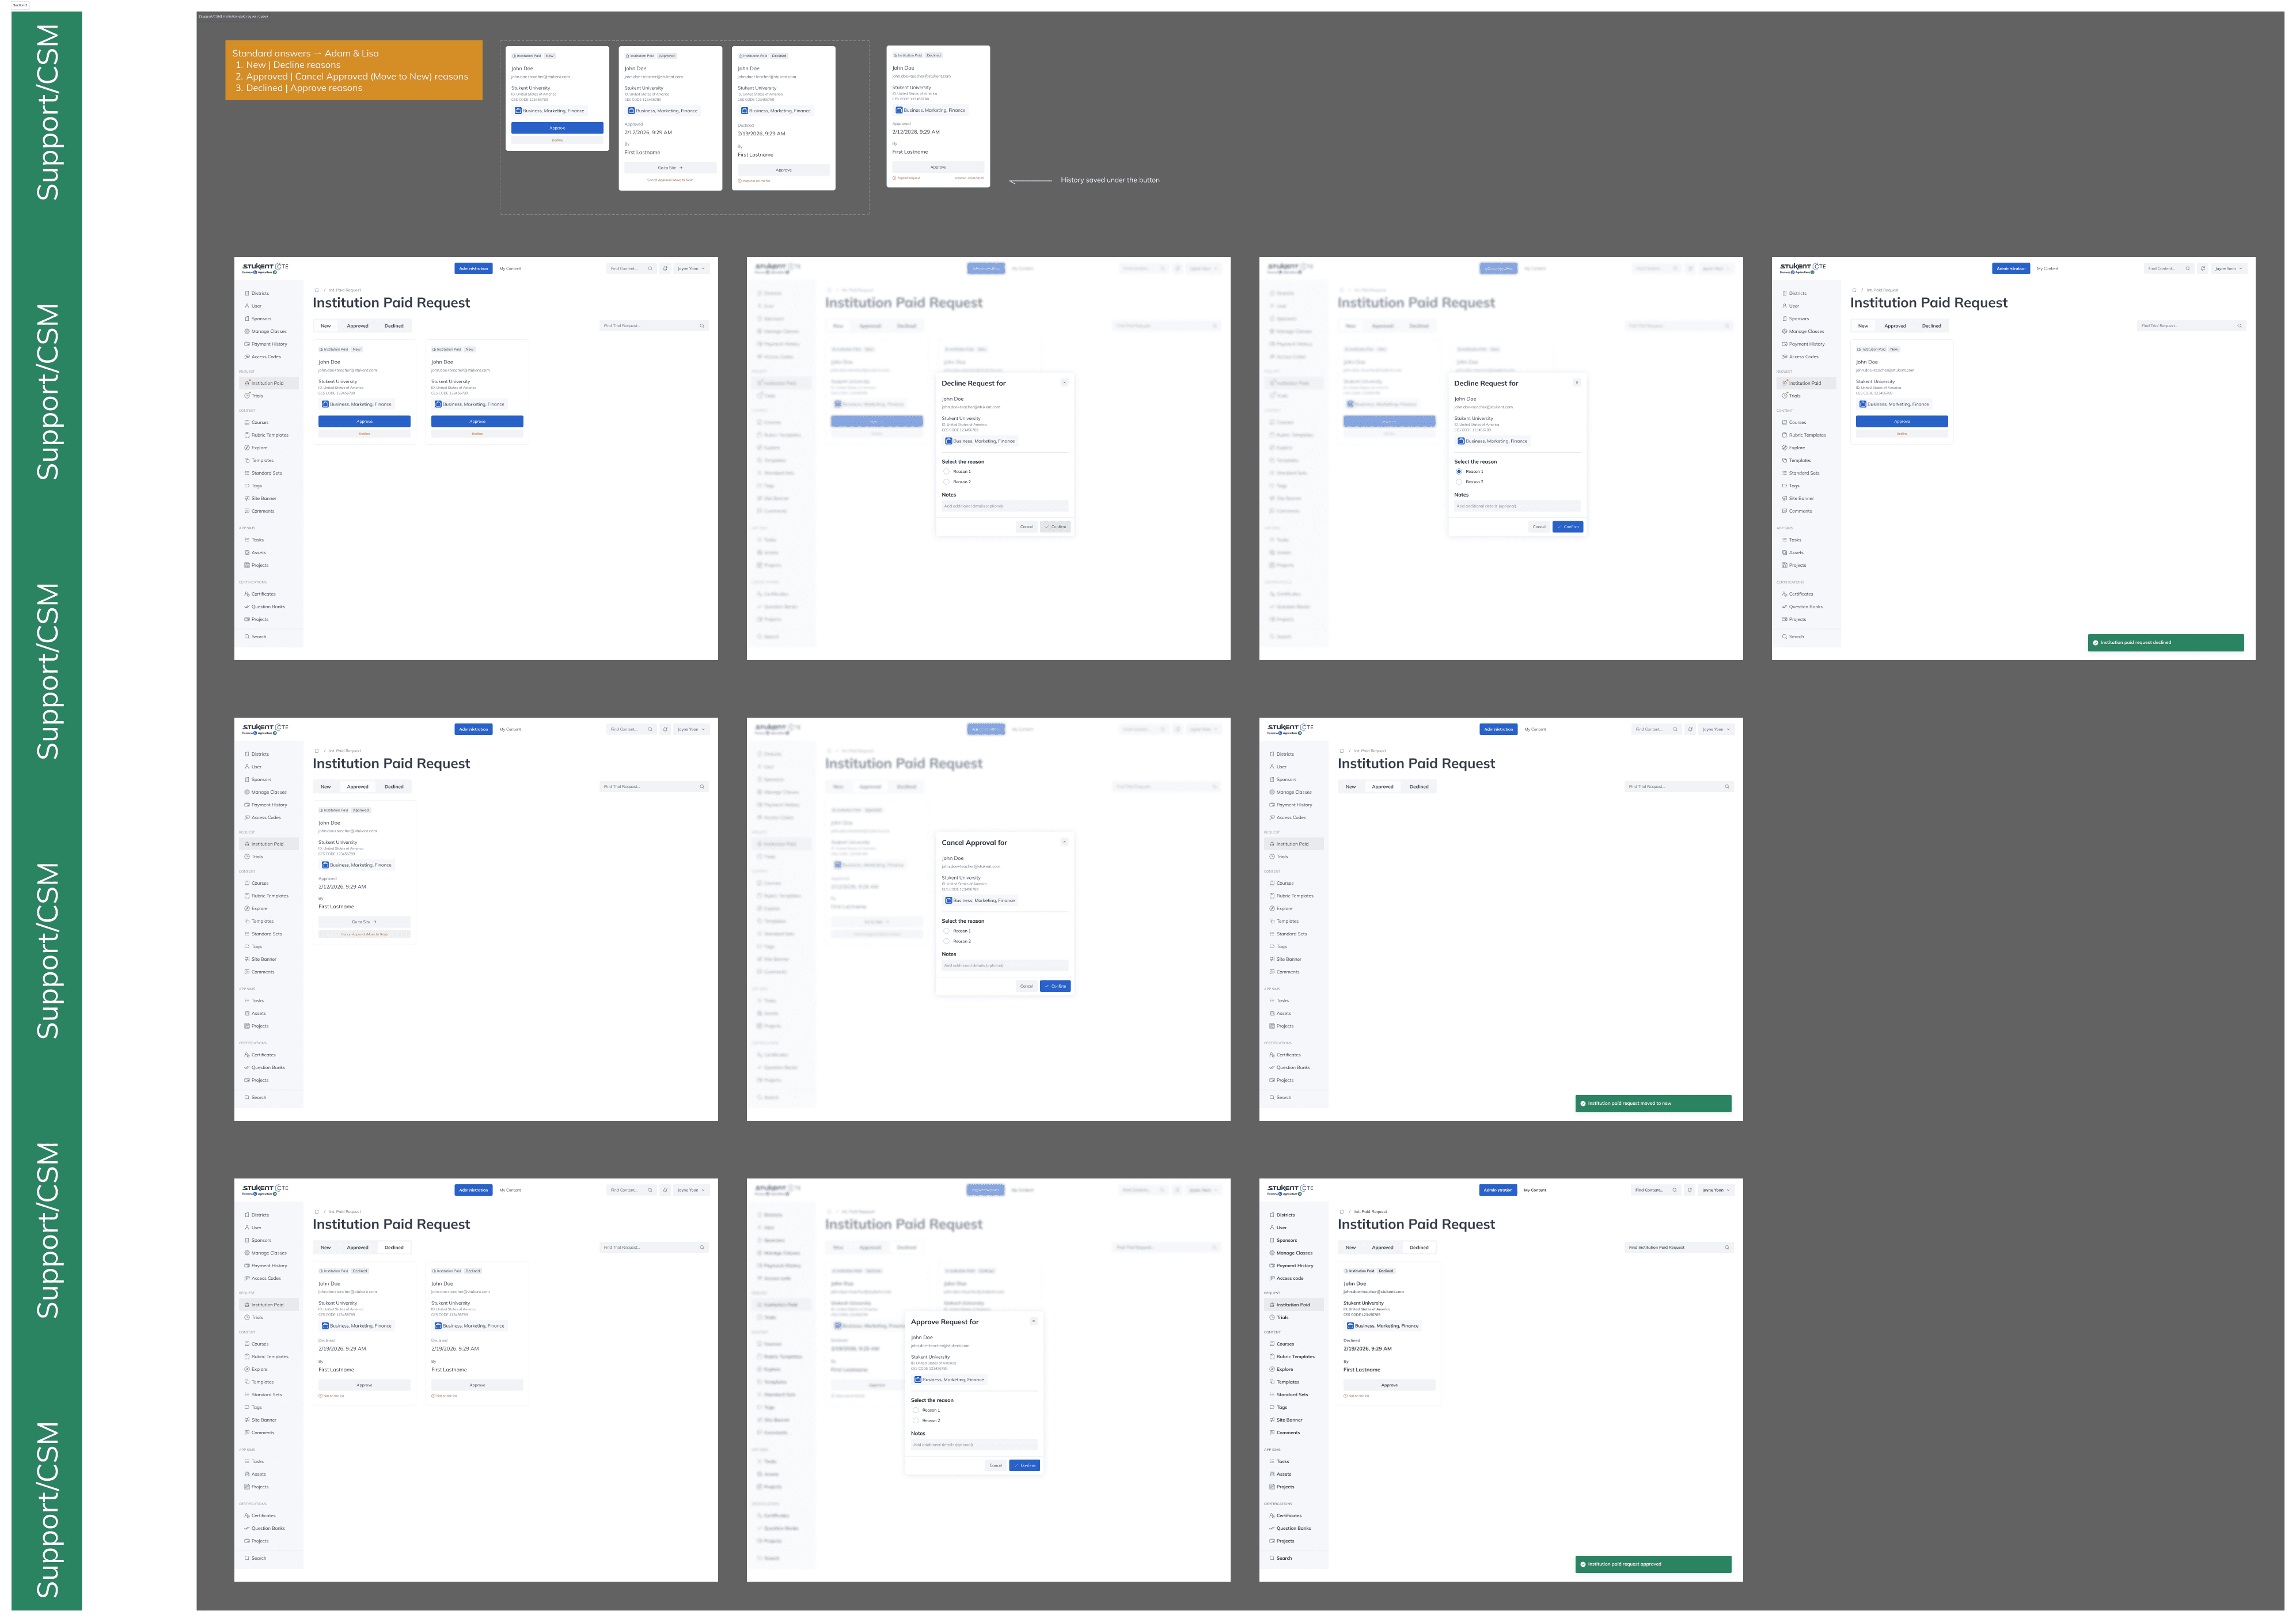Open Jayne Yoon dropdown in 'moved to new' toast frame
Viewport: 2296px width, 1622px height.
1716,729
